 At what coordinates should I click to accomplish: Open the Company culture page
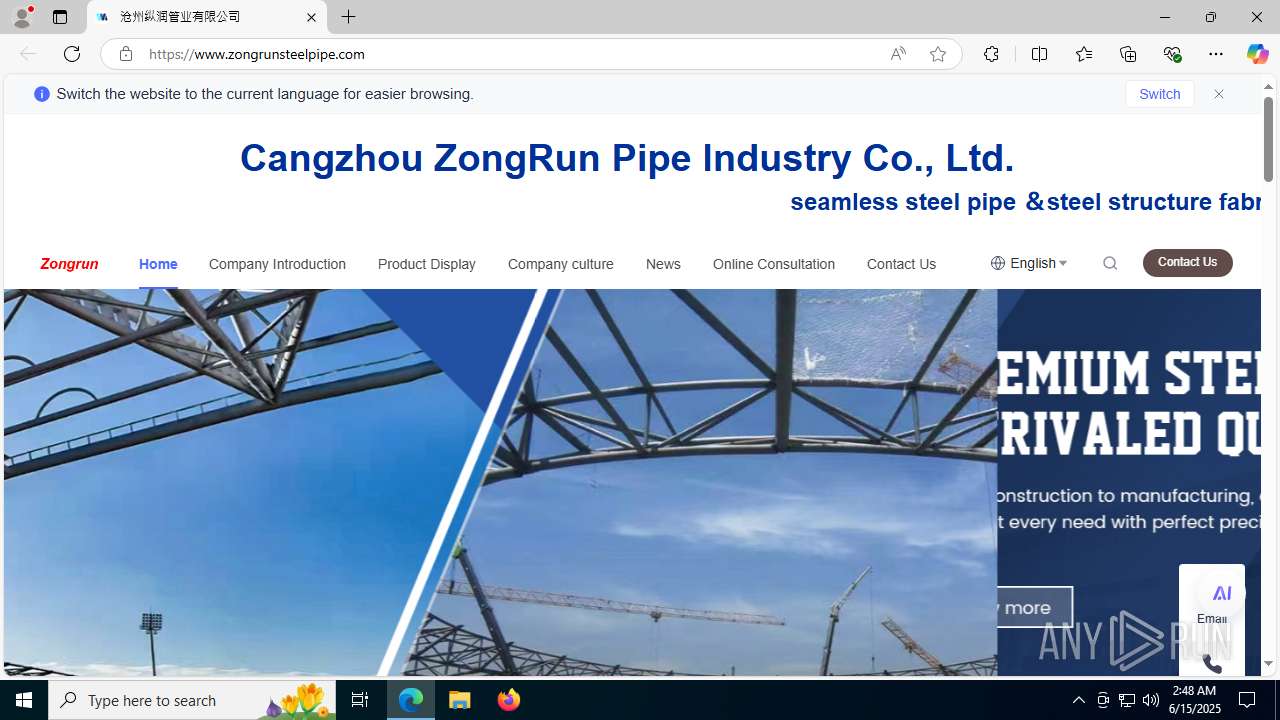tap(561, 264)
